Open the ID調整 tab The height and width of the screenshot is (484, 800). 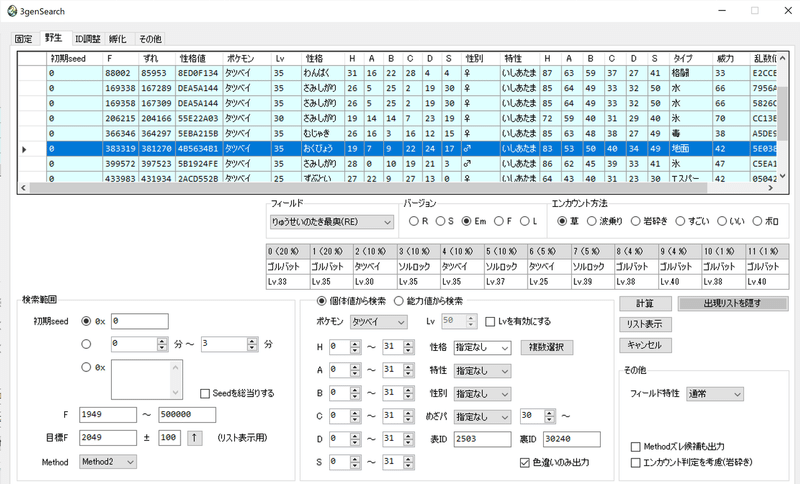pyautogui.click(x=88, y=39)
